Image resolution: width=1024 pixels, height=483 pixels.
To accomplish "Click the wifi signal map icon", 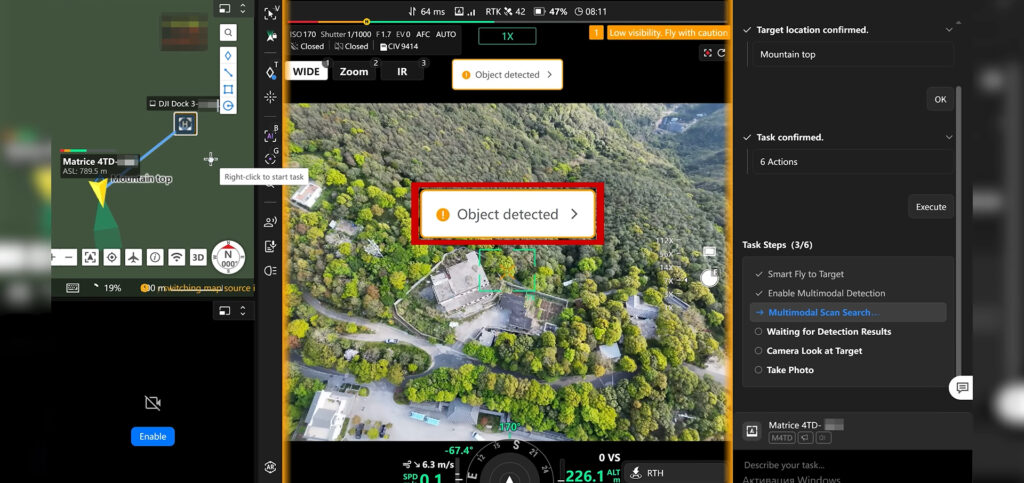I will [x=176, y=257].
